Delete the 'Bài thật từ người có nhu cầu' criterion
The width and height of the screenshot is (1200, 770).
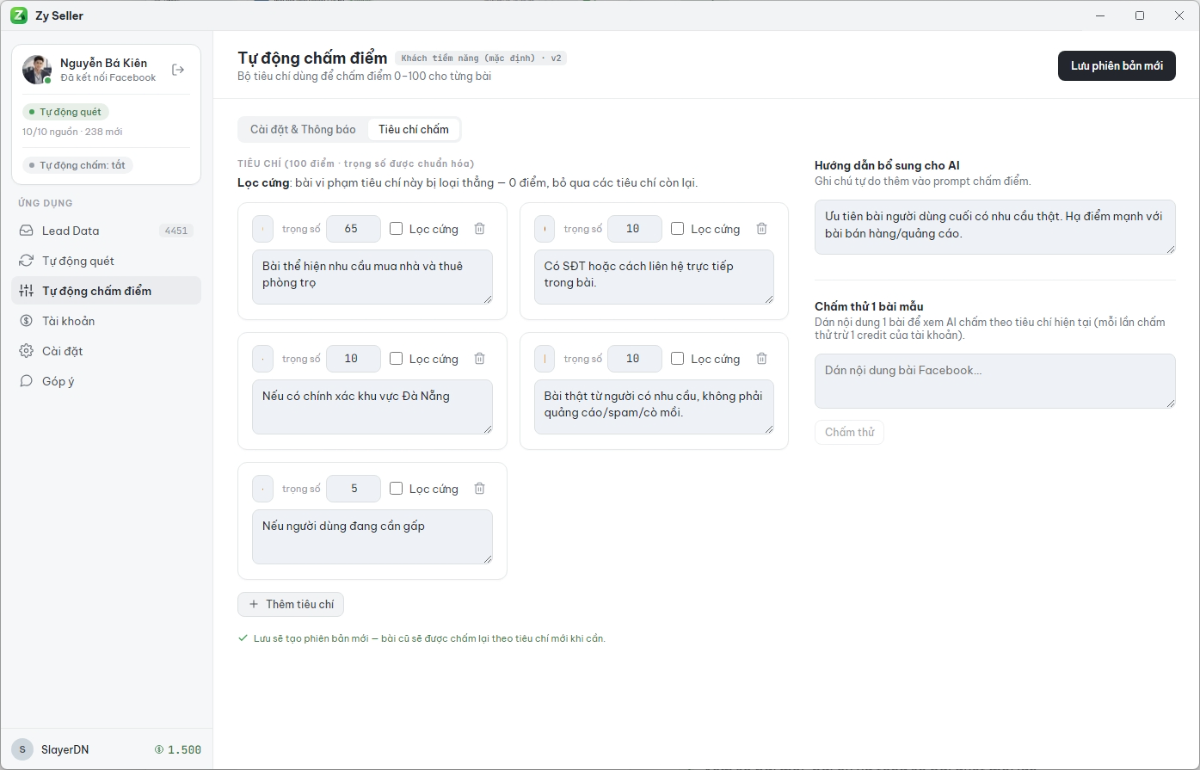761,359
